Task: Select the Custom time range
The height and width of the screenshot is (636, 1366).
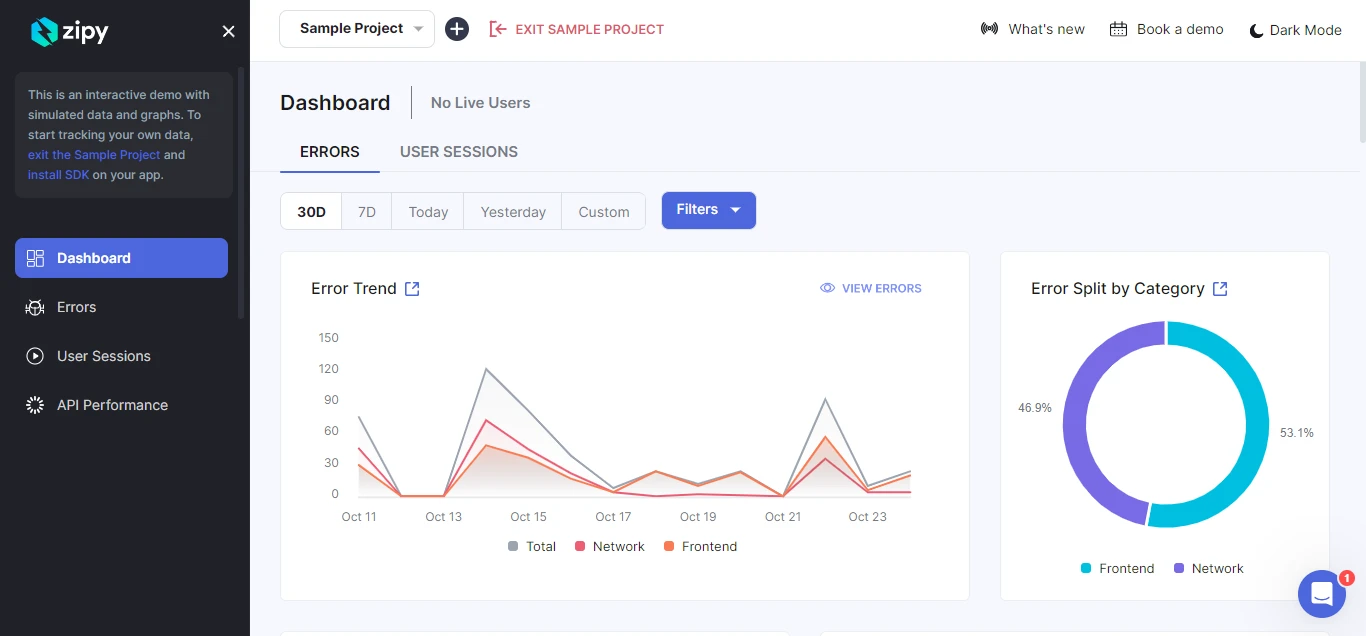Action: tap(604, 211)
